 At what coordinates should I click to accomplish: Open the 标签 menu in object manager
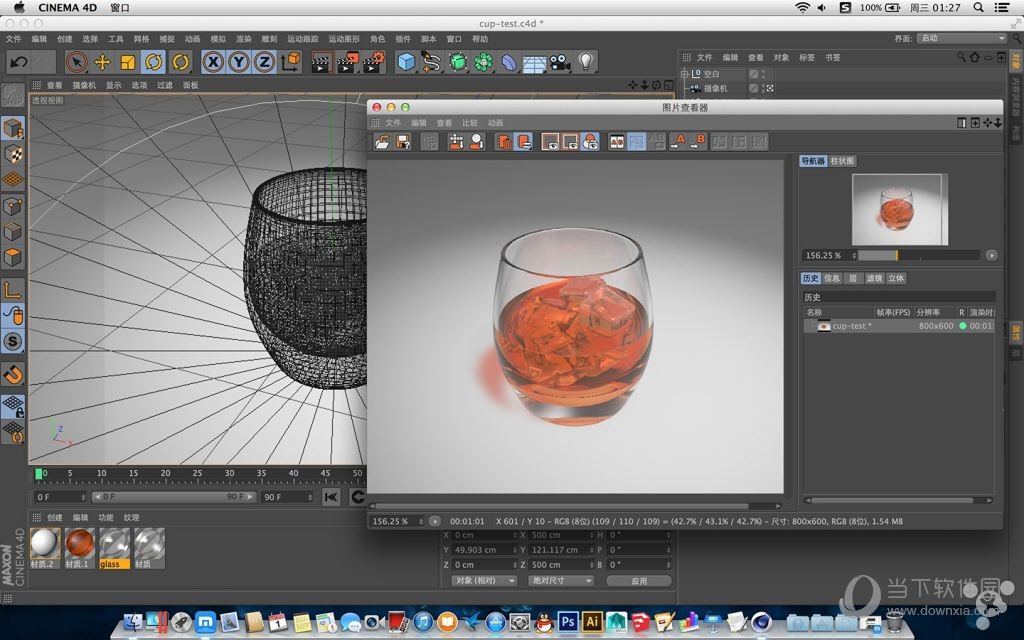coord(807,57)
